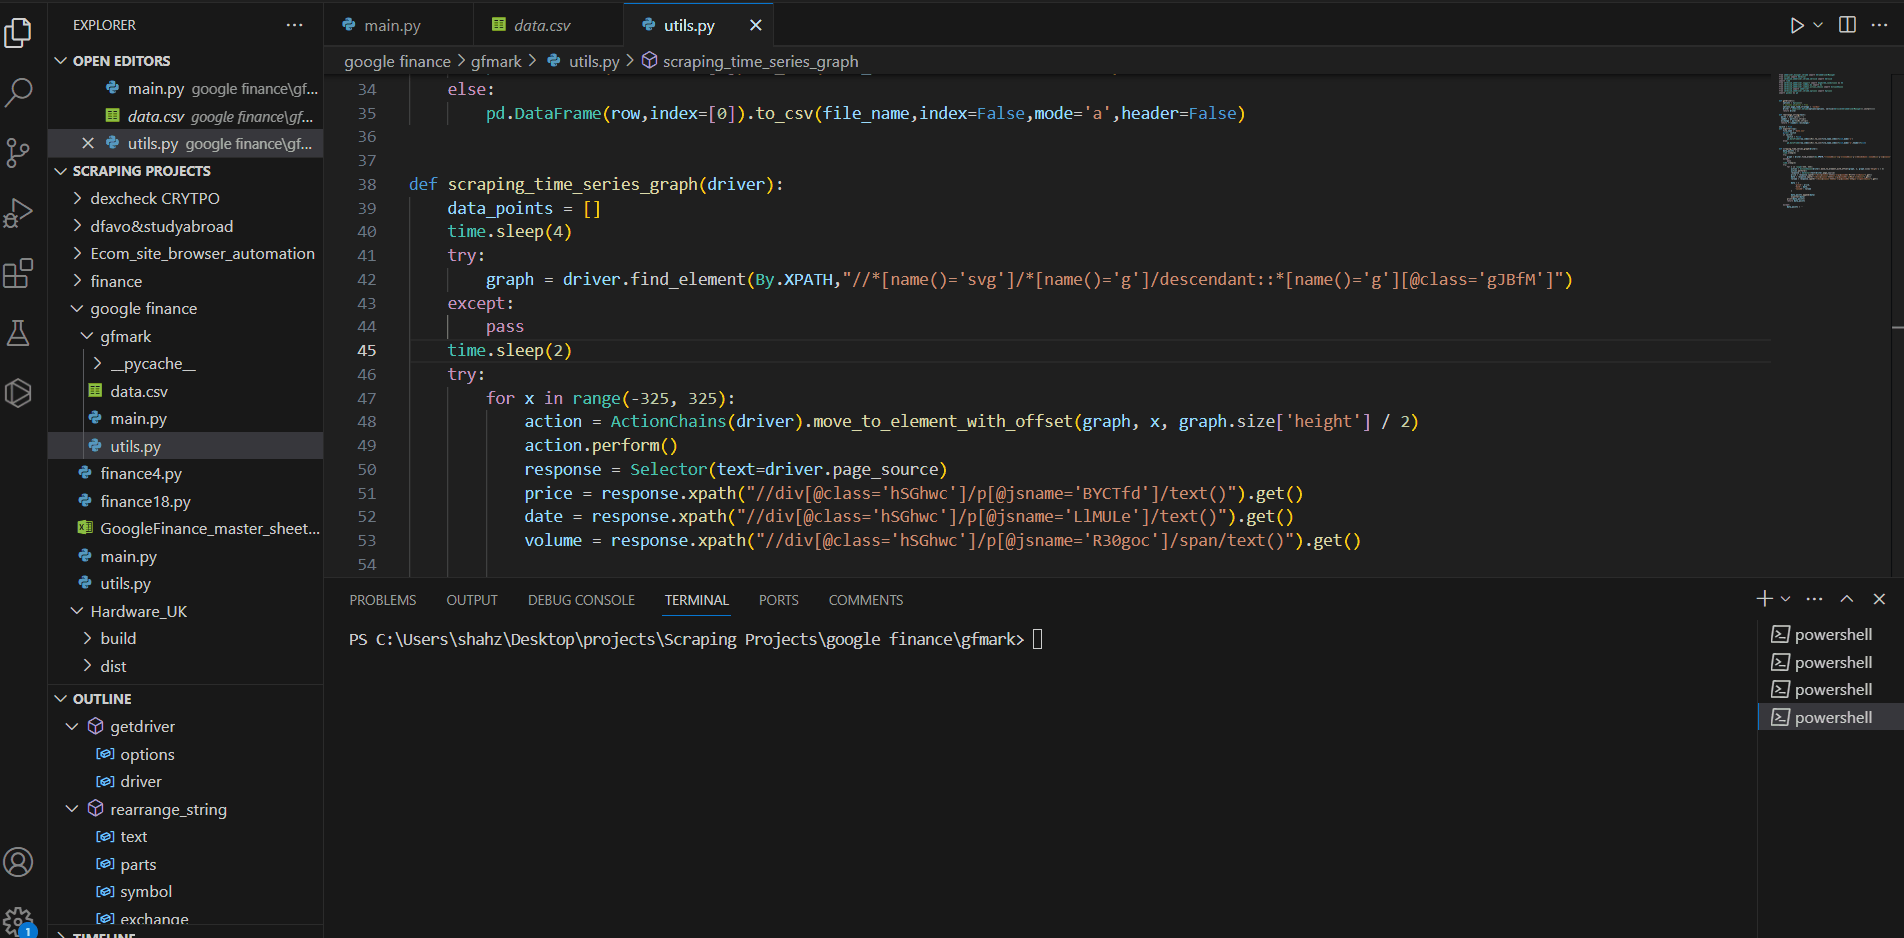The image size is (1904, 938).
Task: Expand the build folder
Action: coord(185,639)
